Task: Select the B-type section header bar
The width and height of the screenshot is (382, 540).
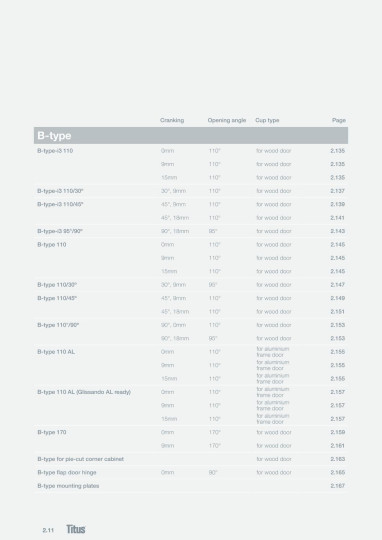Action: (x=191, y=135)
